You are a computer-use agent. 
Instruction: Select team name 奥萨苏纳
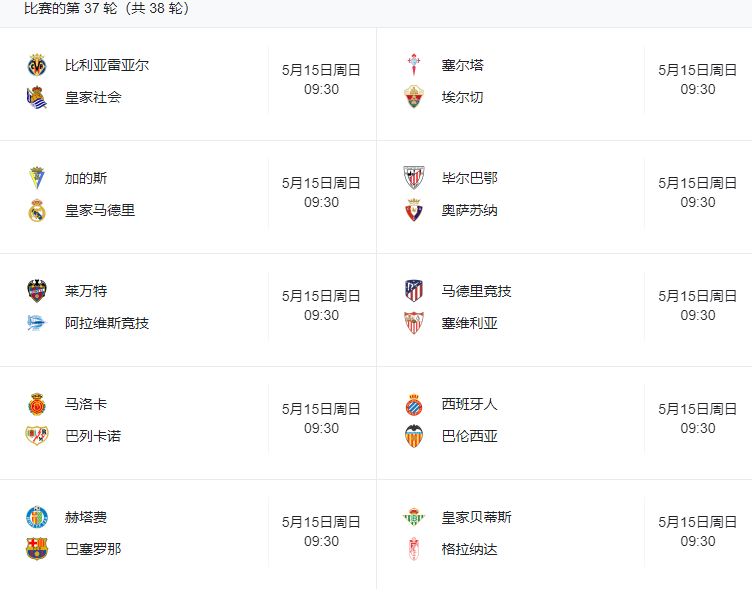click(469, 210)
